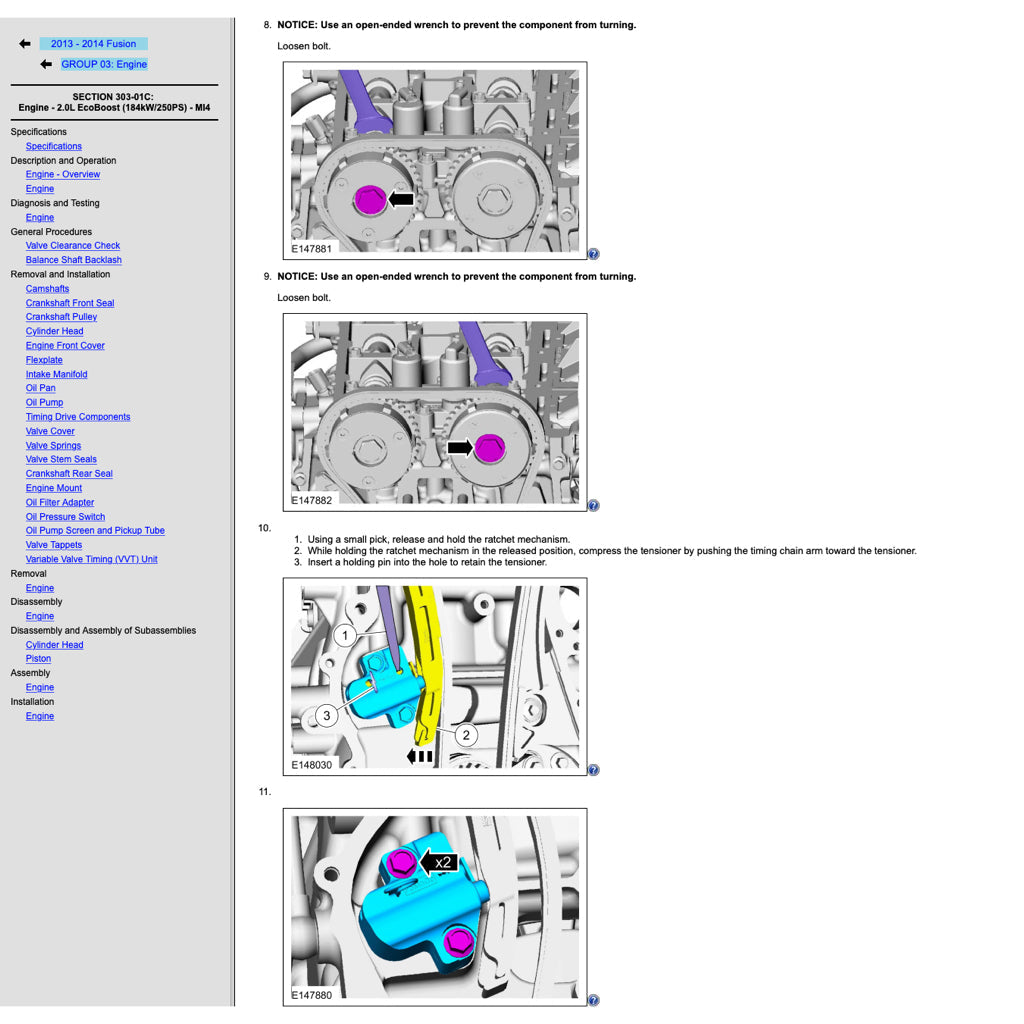The height and width of the screenshot is (1024, 1024).
Task: Click the tensioner illustration E148030
Action: click(x=435, y=675)
